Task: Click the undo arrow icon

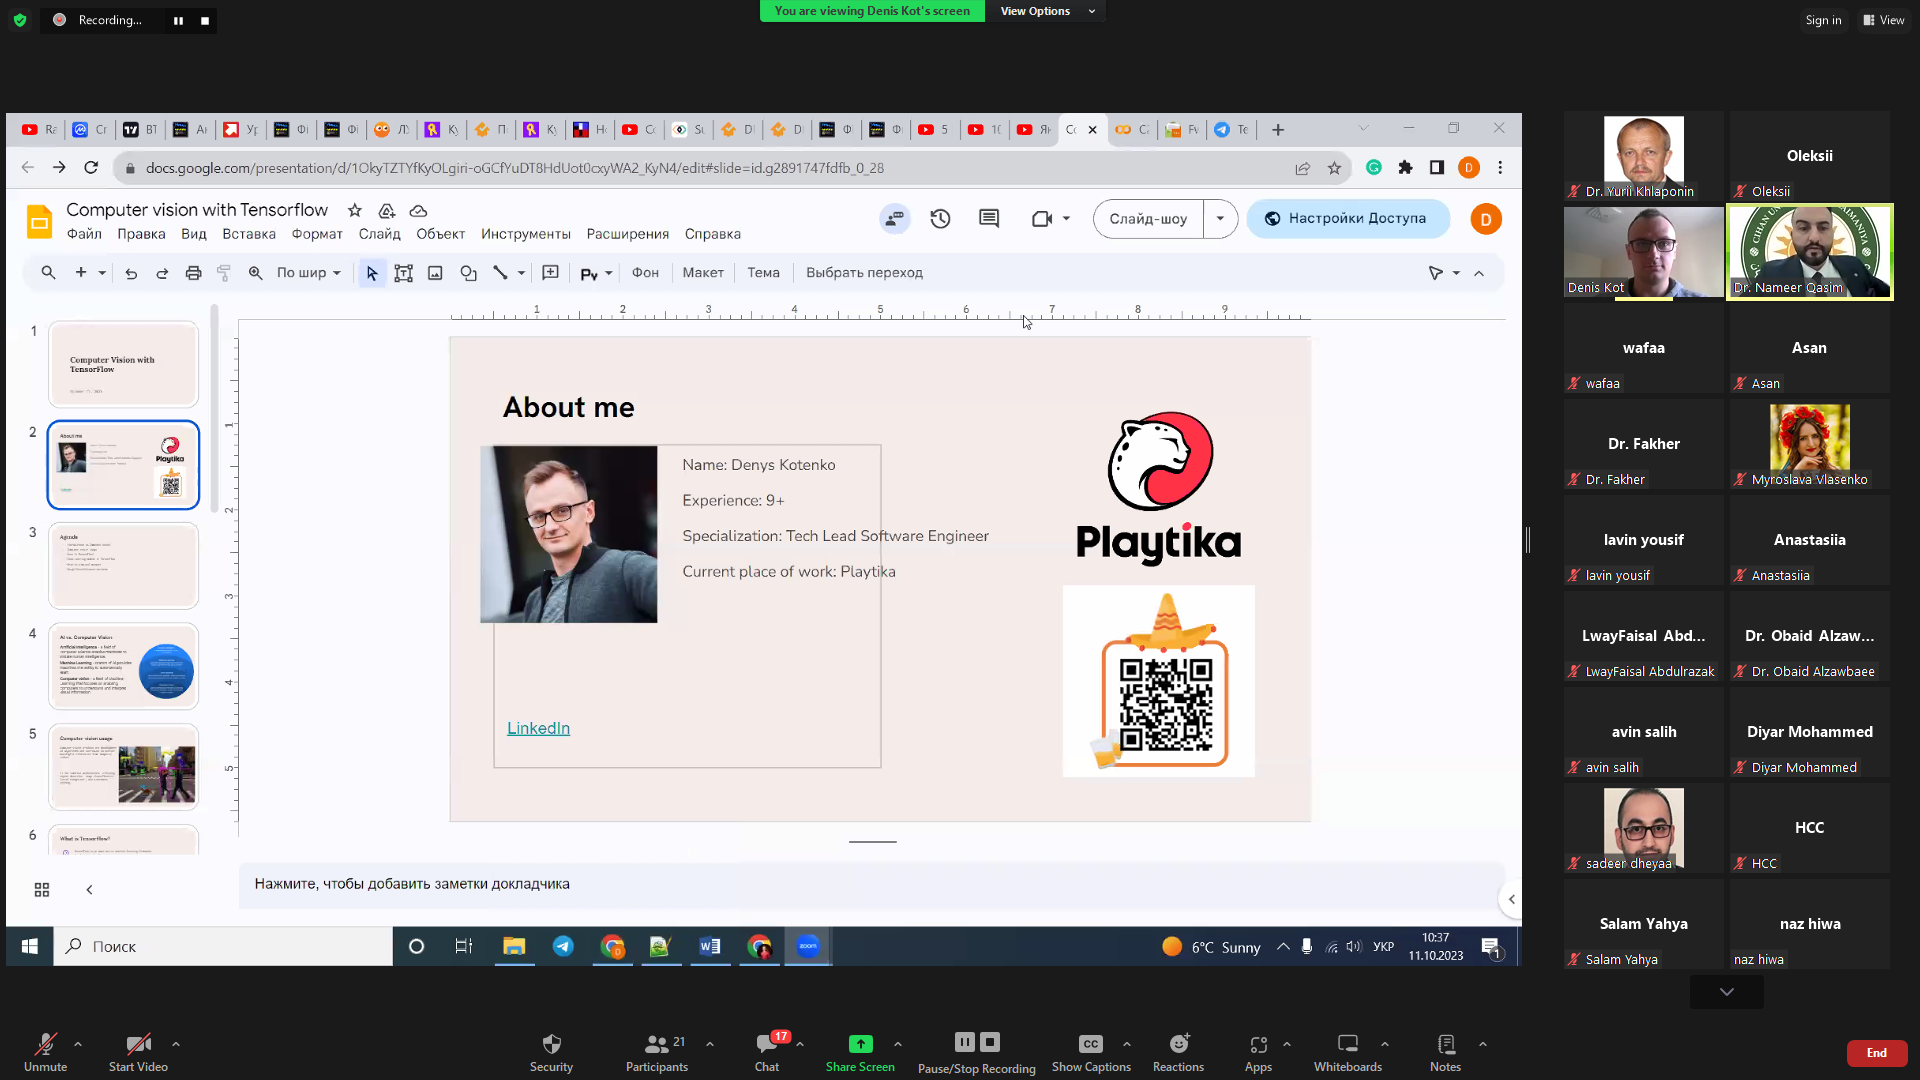Action: pyautogui.click(x=131, y=273)
